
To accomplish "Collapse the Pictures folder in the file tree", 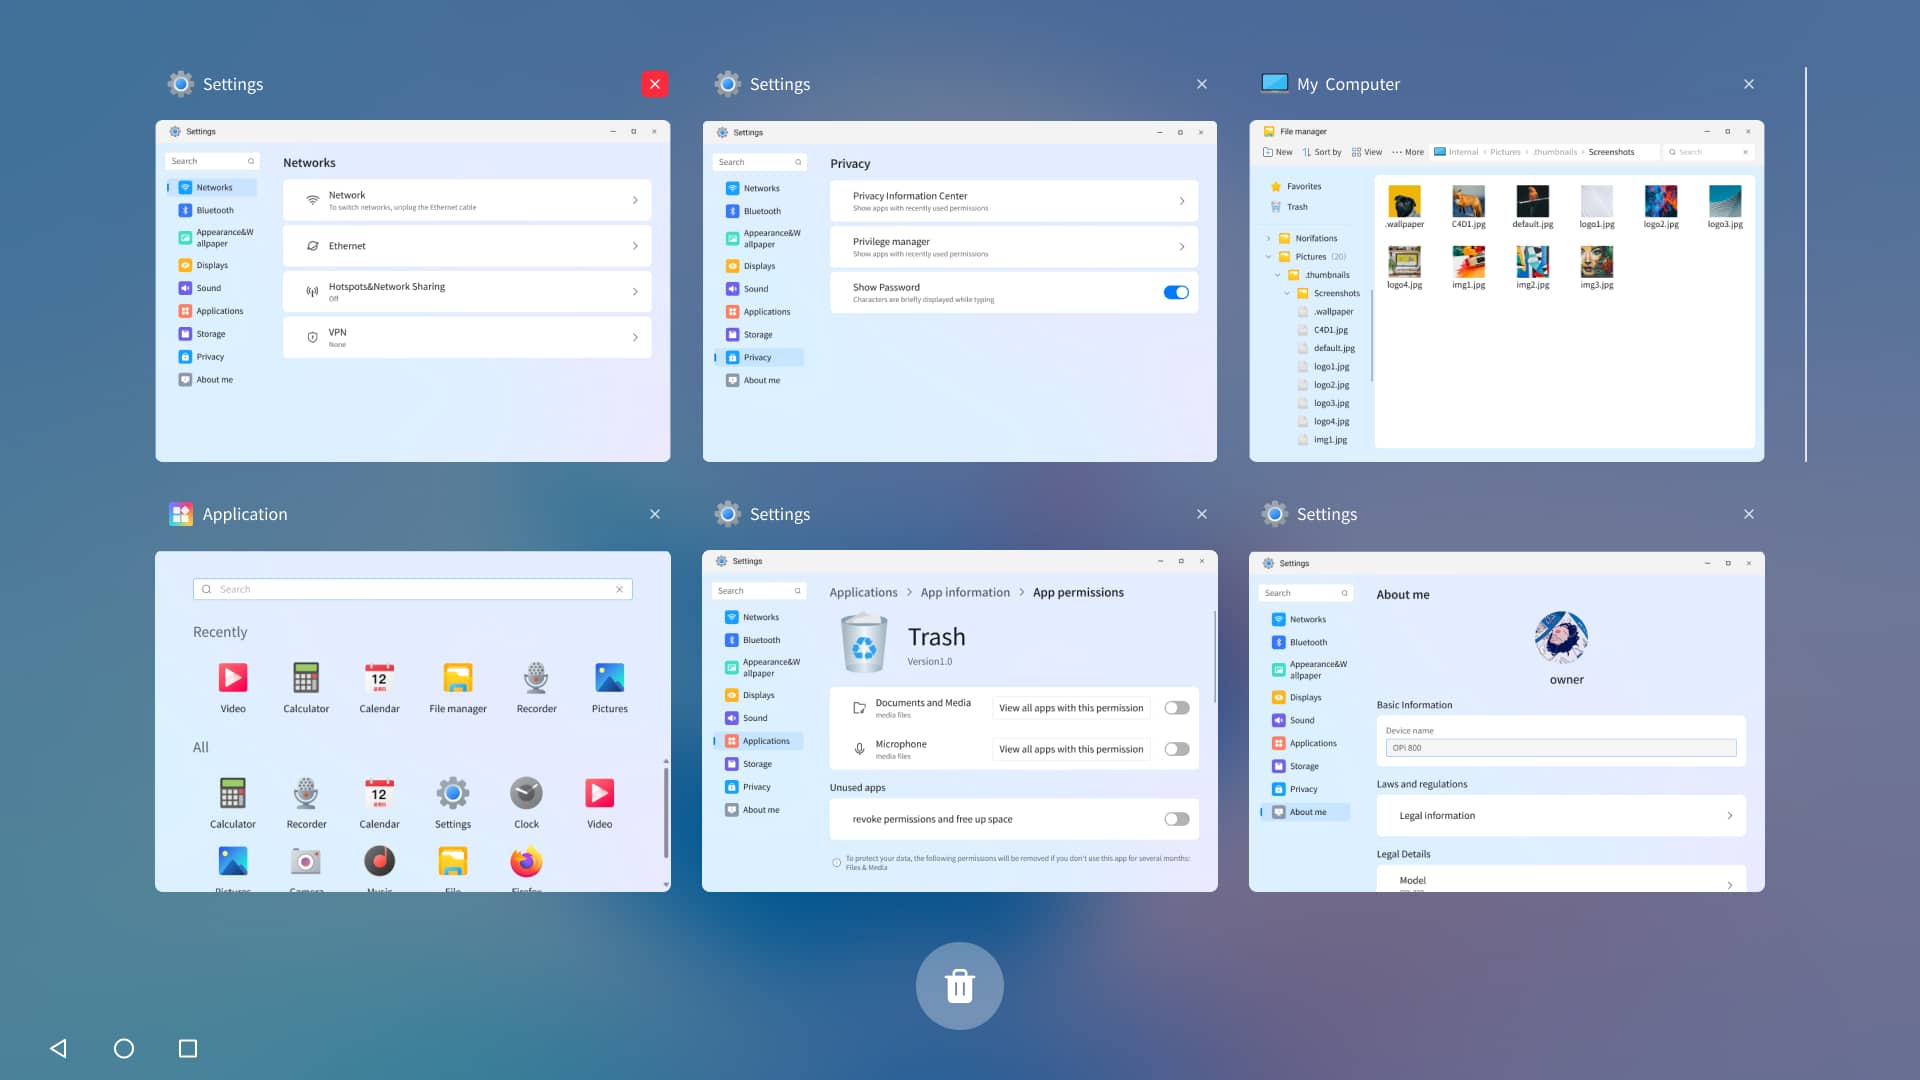I will [1268, 257].
